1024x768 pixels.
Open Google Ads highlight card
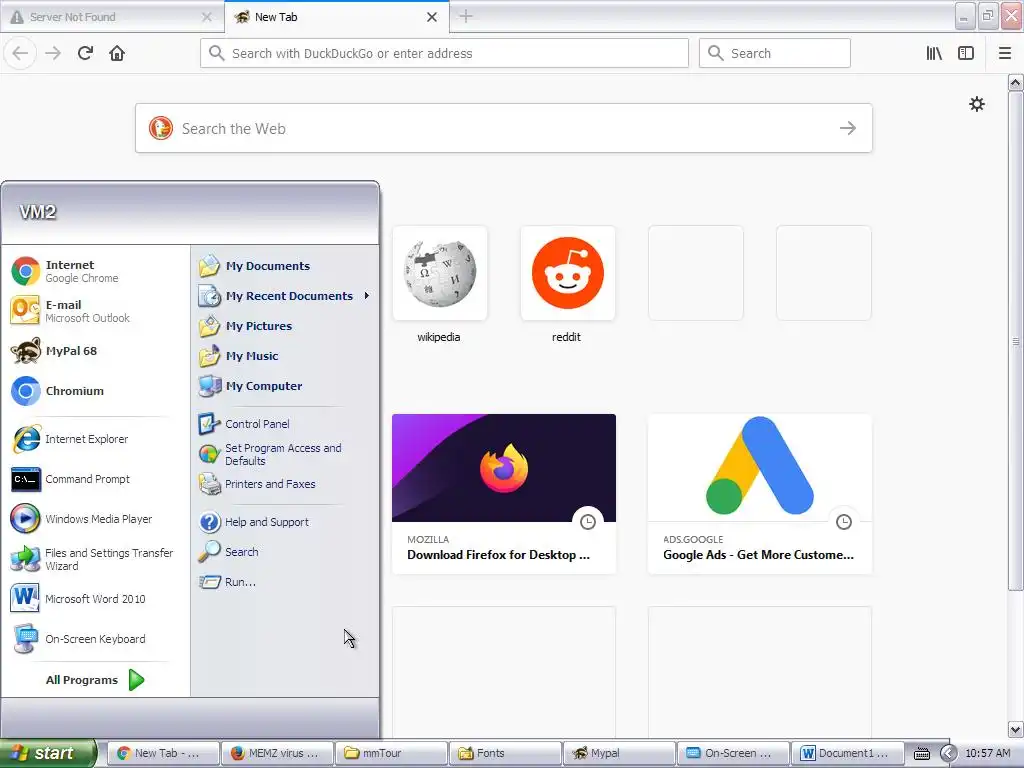760,494
